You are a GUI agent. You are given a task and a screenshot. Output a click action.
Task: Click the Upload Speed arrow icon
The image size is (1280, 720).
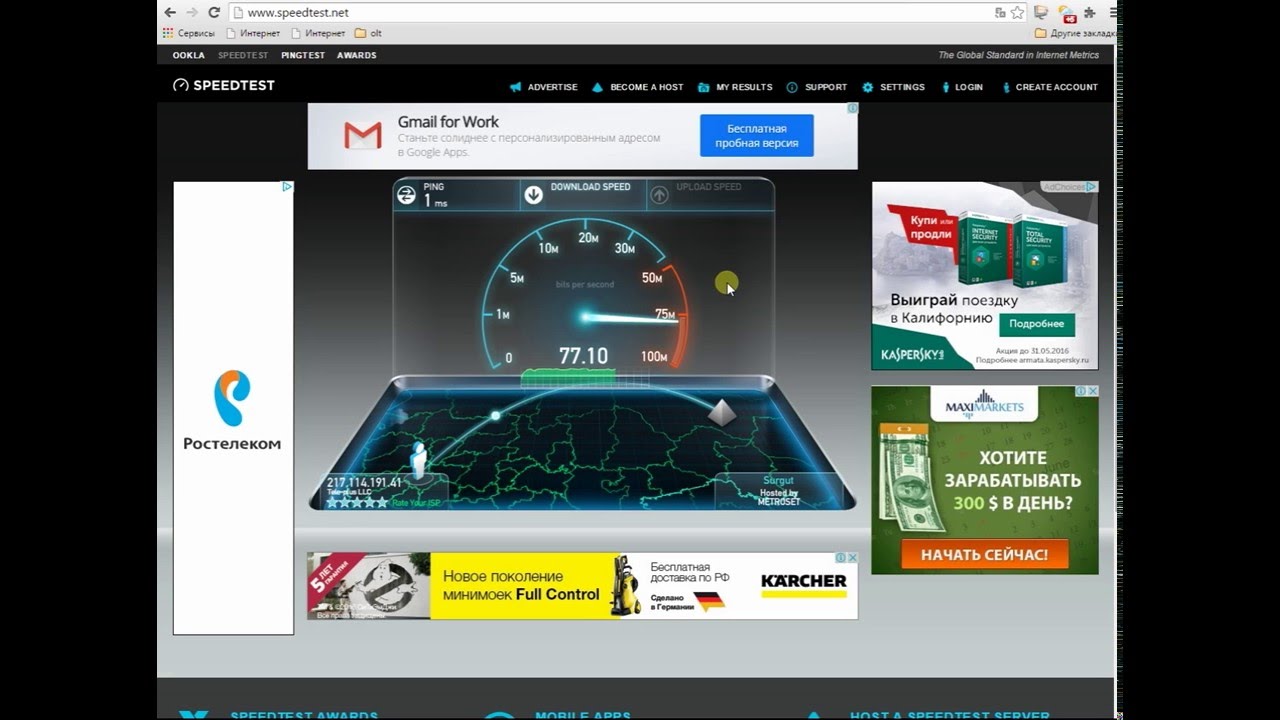(659, 195)
